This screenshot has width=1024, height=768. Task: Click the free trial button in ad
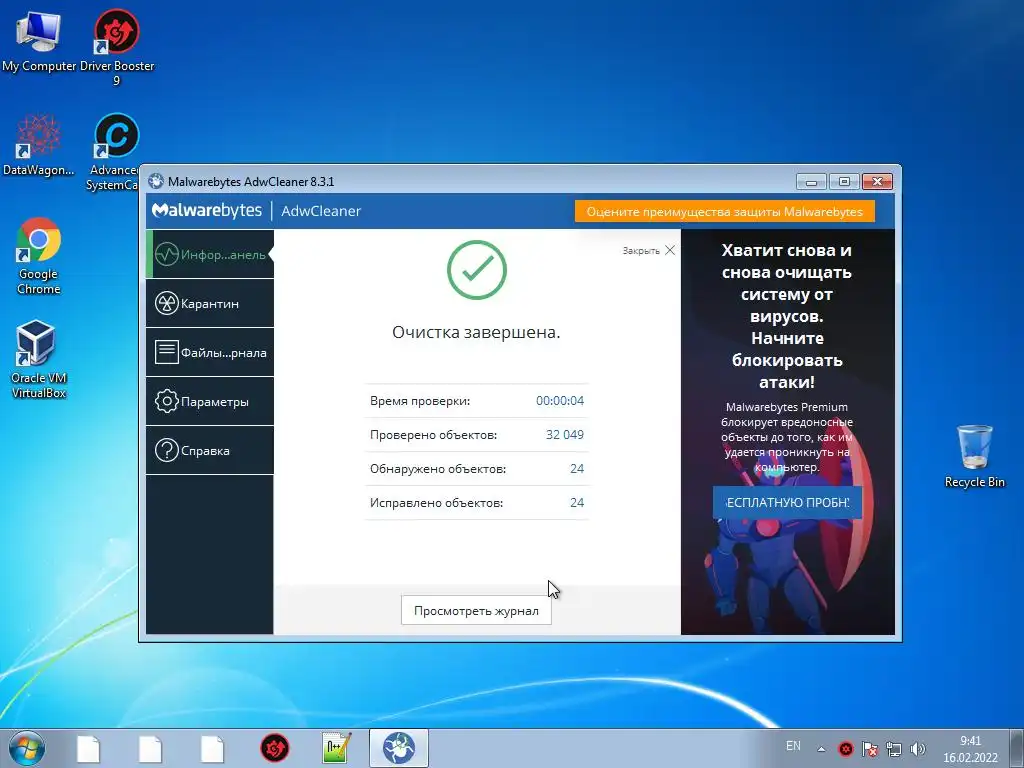click(787, 502)
